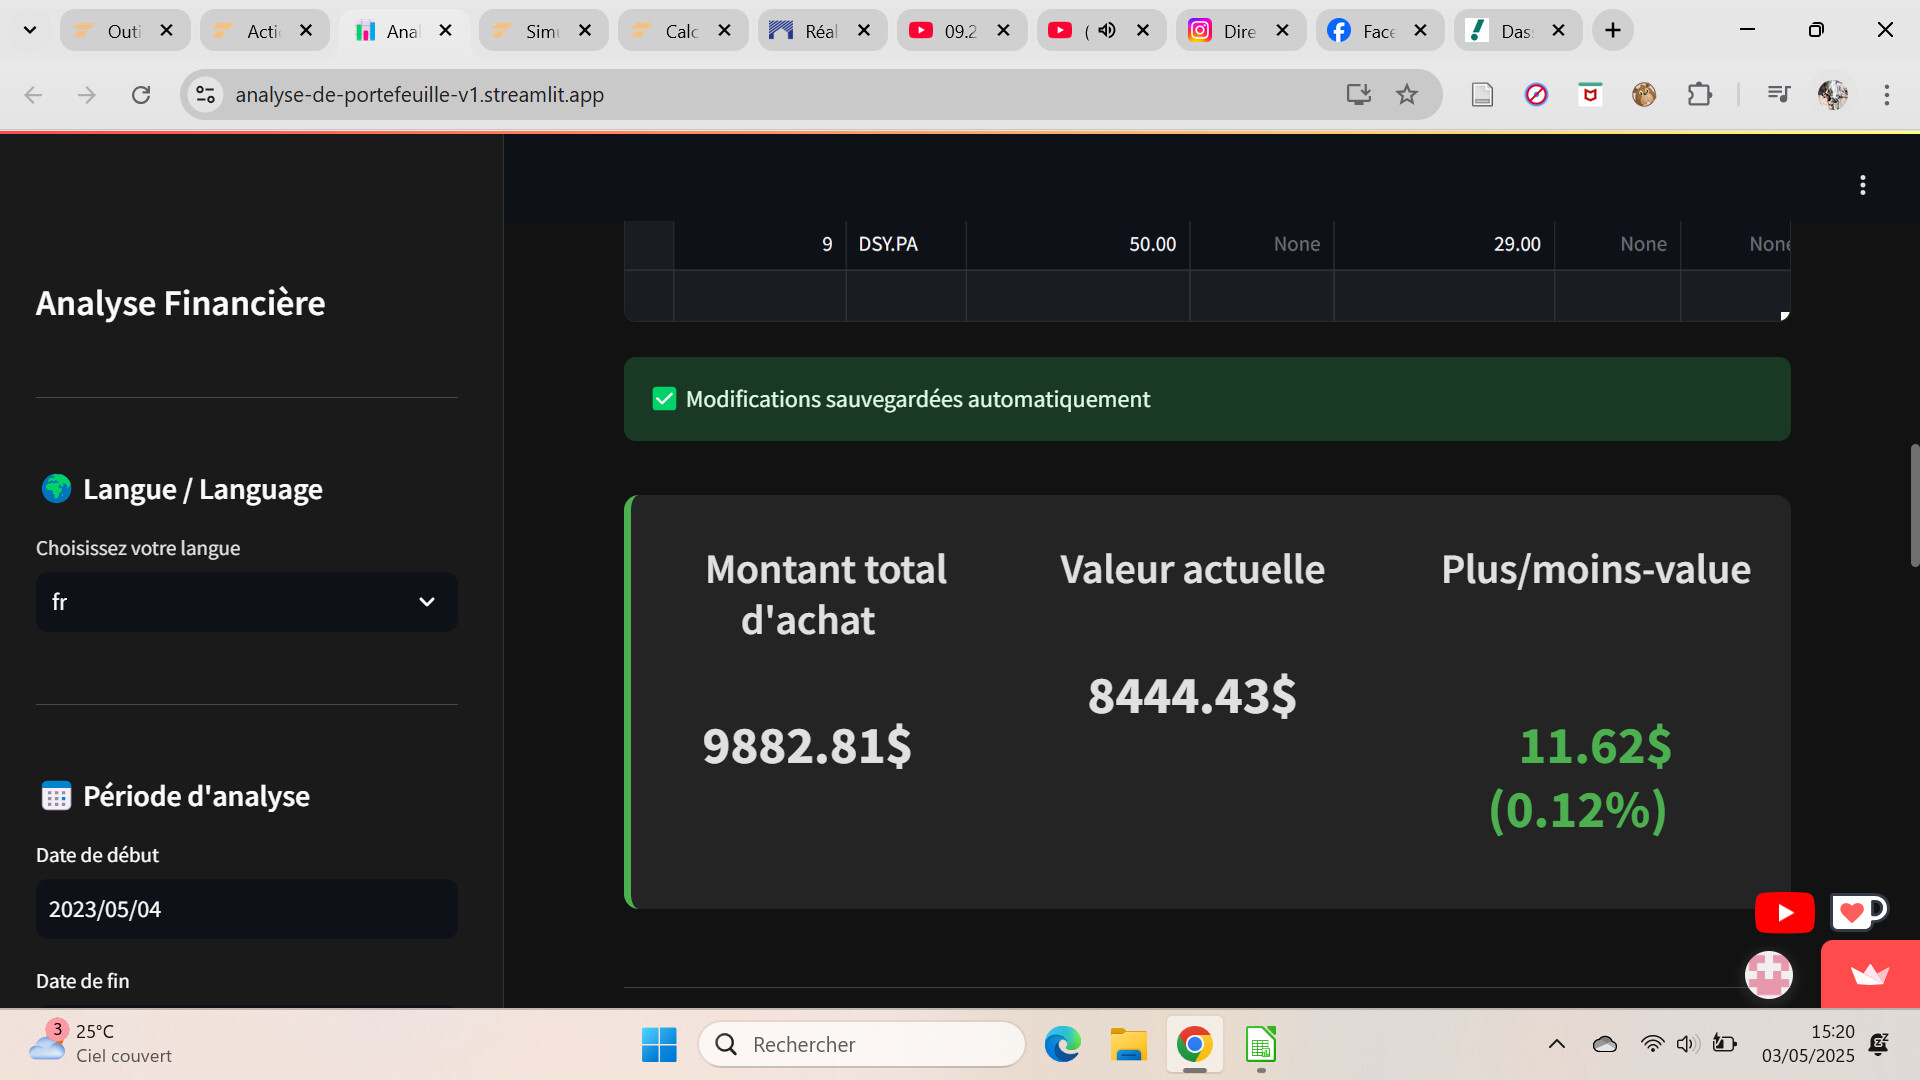Viewport: 1920px width, 1080px height.
Task: Open Chrome extensions puzzle icon
Action: coord(1699,95)
